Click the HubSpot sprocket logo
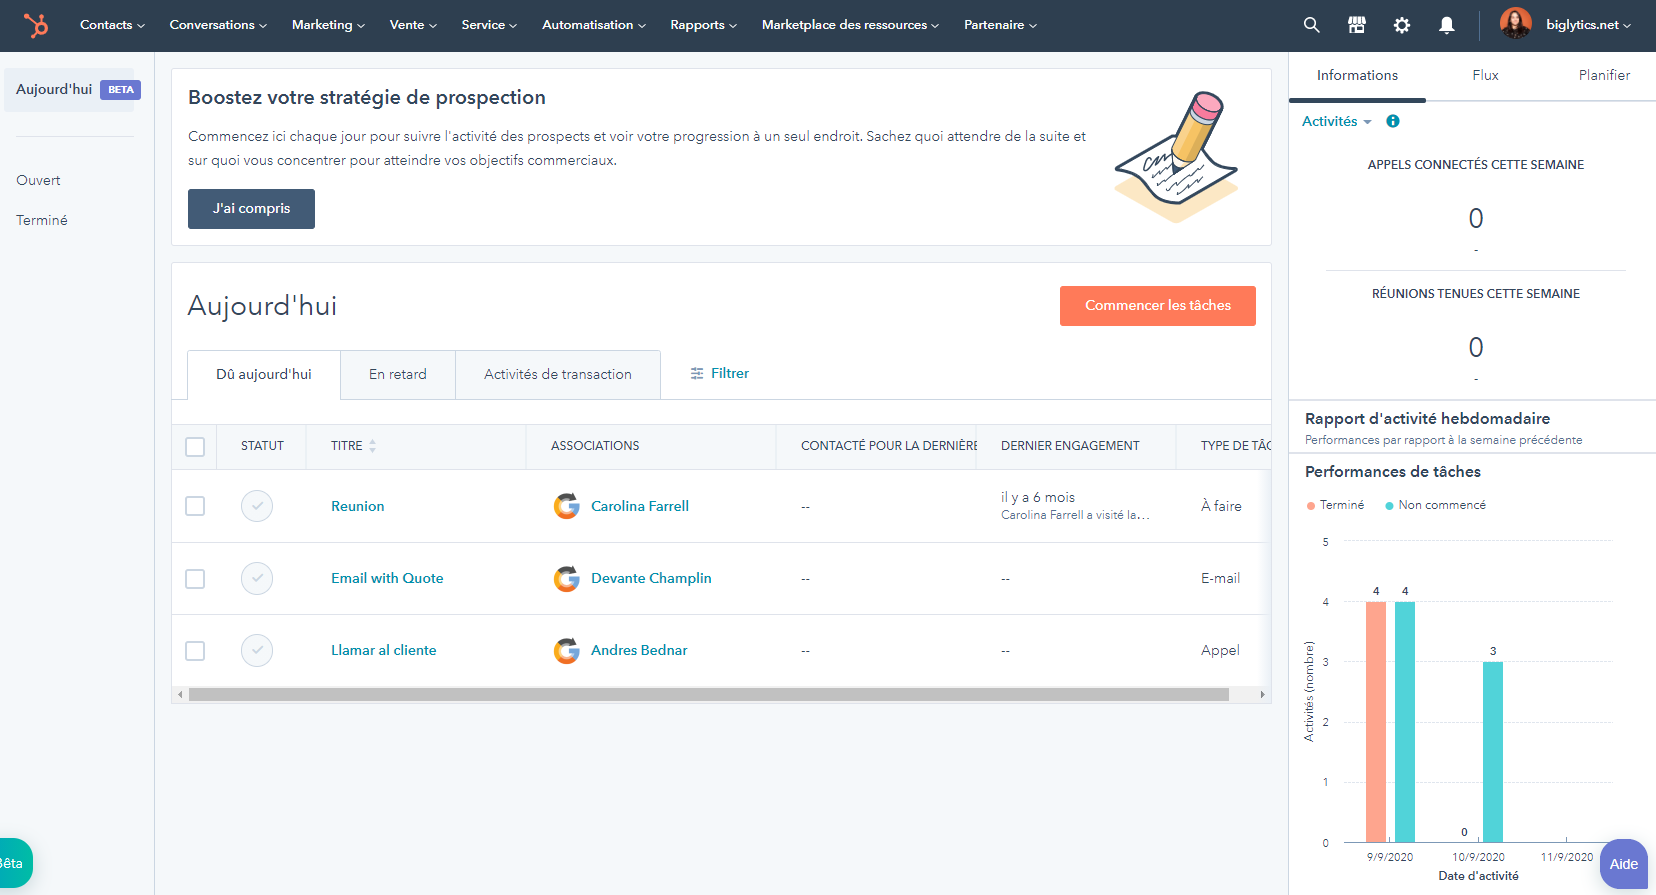Image resolution: width=1656 pixels, height=895 pixels. point(36,25)
